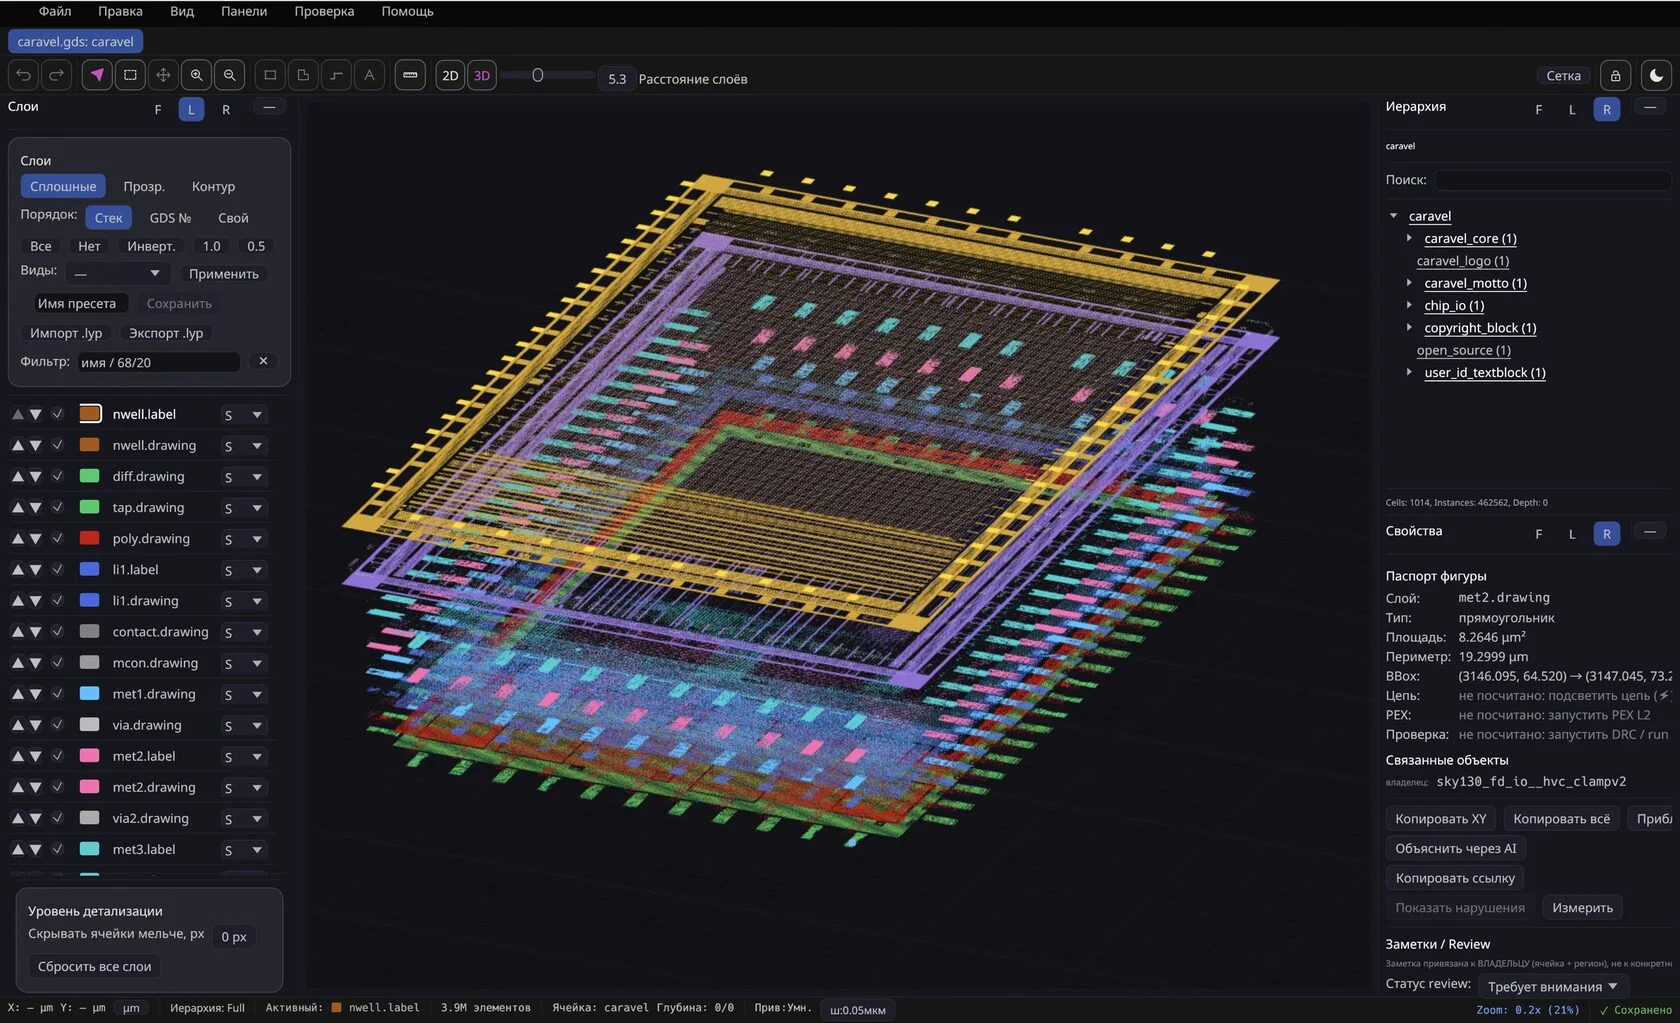The width and height of the screenshot is (1680, 1023).
Task: Toggle the dark mode moon icon
Action: coord(1656,76)
